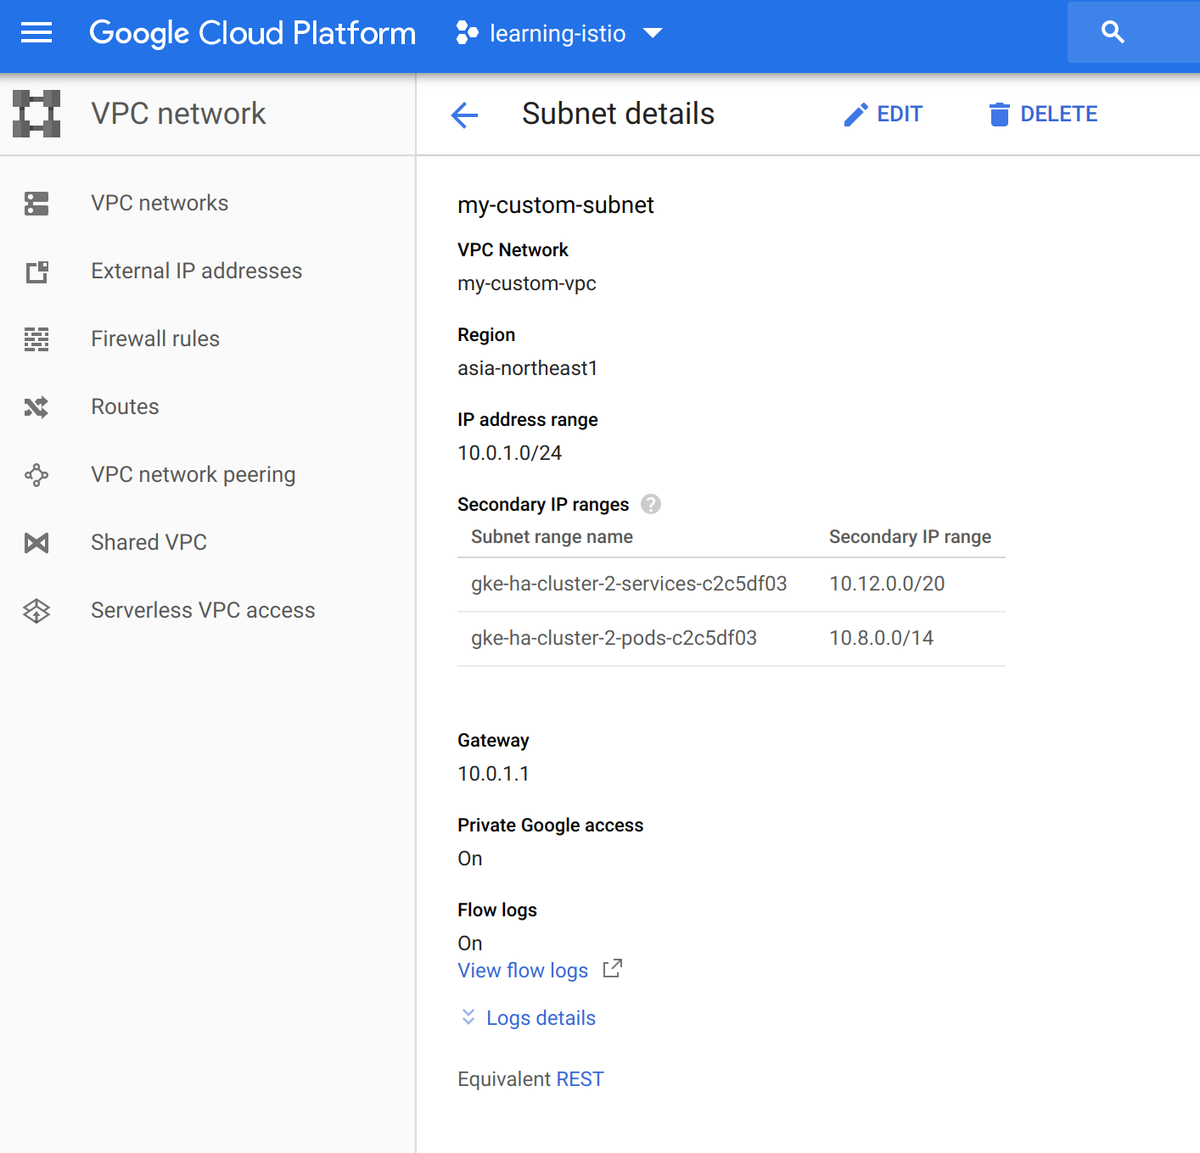Open the View flow logs link
Viewport: 1200px width, 1153px height.
523,970
